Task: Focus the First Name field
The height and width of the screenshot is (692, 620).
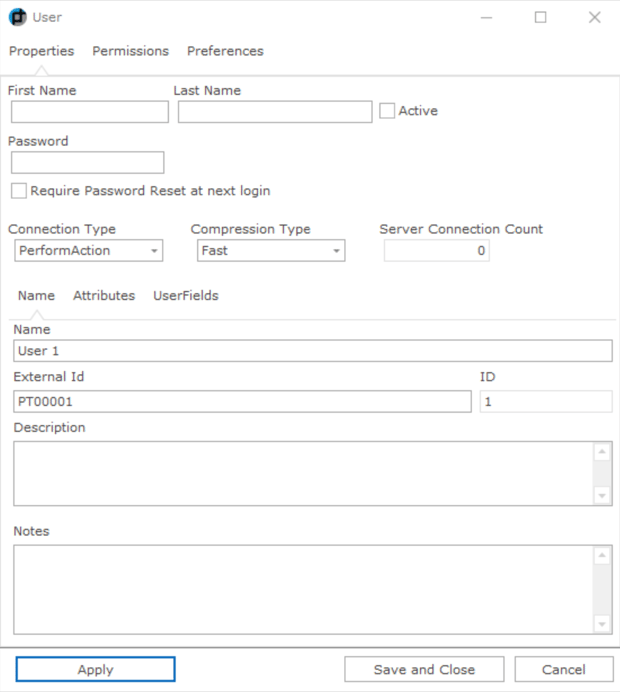Action: click(x=90, y=112)
